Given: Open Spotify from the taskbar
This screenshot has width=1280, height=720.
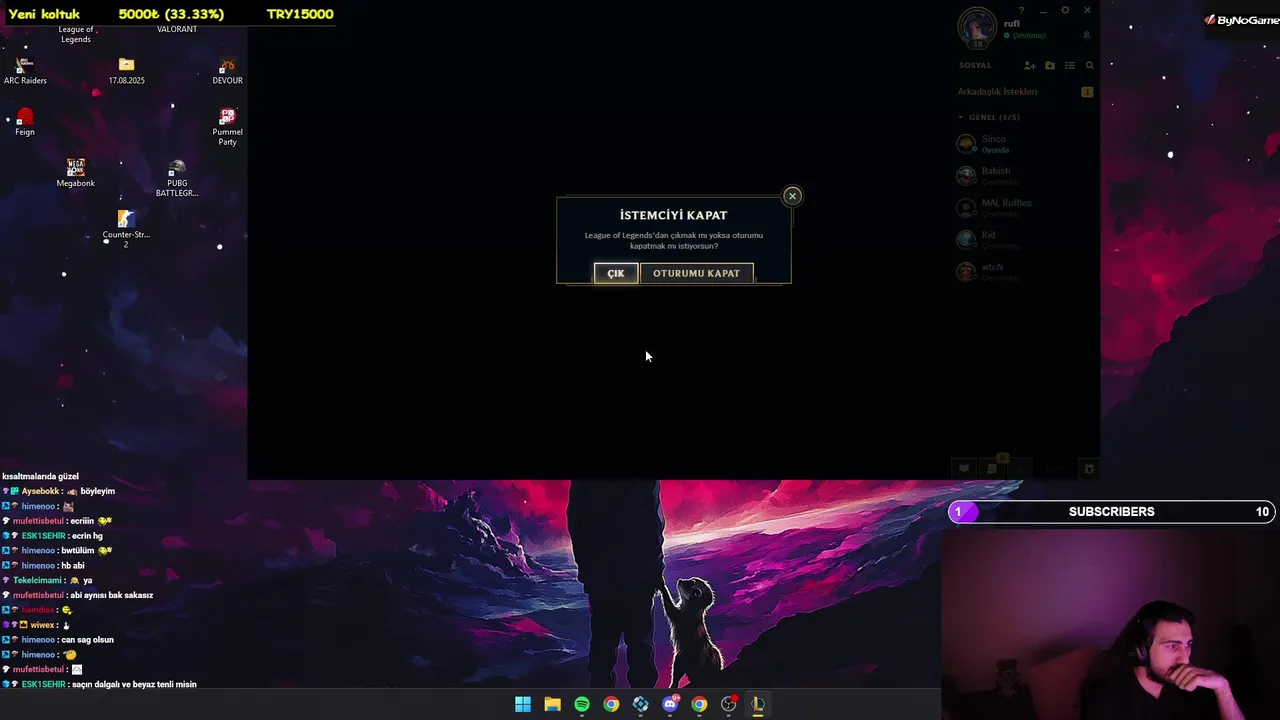Looking at the screenshot, I should point(582,704).
